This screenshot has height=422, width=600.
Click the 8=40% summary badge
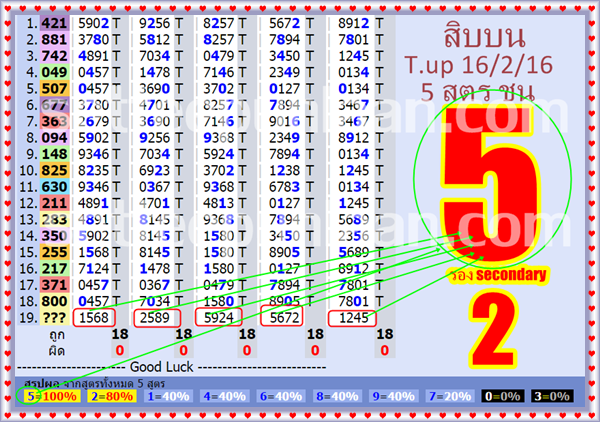(x=337, y=396)
